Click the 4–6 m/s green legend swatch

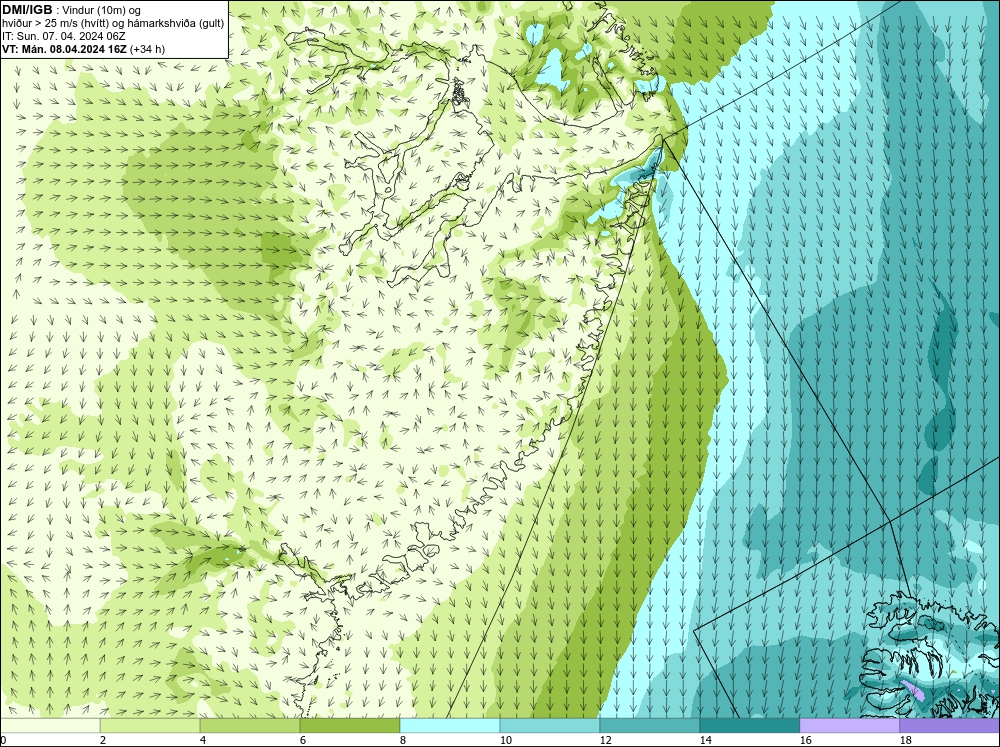tap(250, 726)
